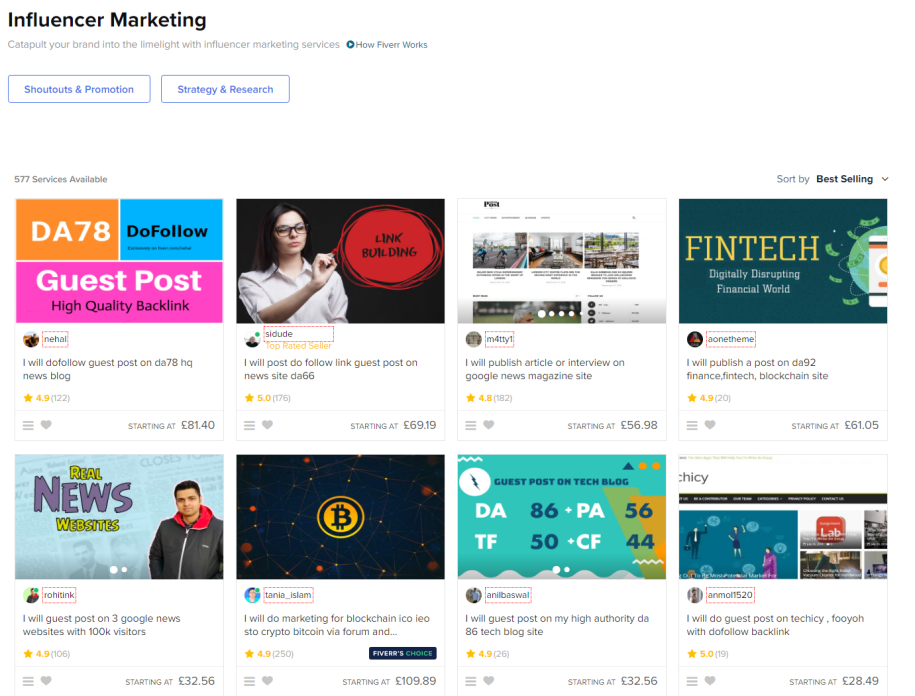915x696 pixels.
Task: Click the 577 Services Available text
Action: [61, 179]
